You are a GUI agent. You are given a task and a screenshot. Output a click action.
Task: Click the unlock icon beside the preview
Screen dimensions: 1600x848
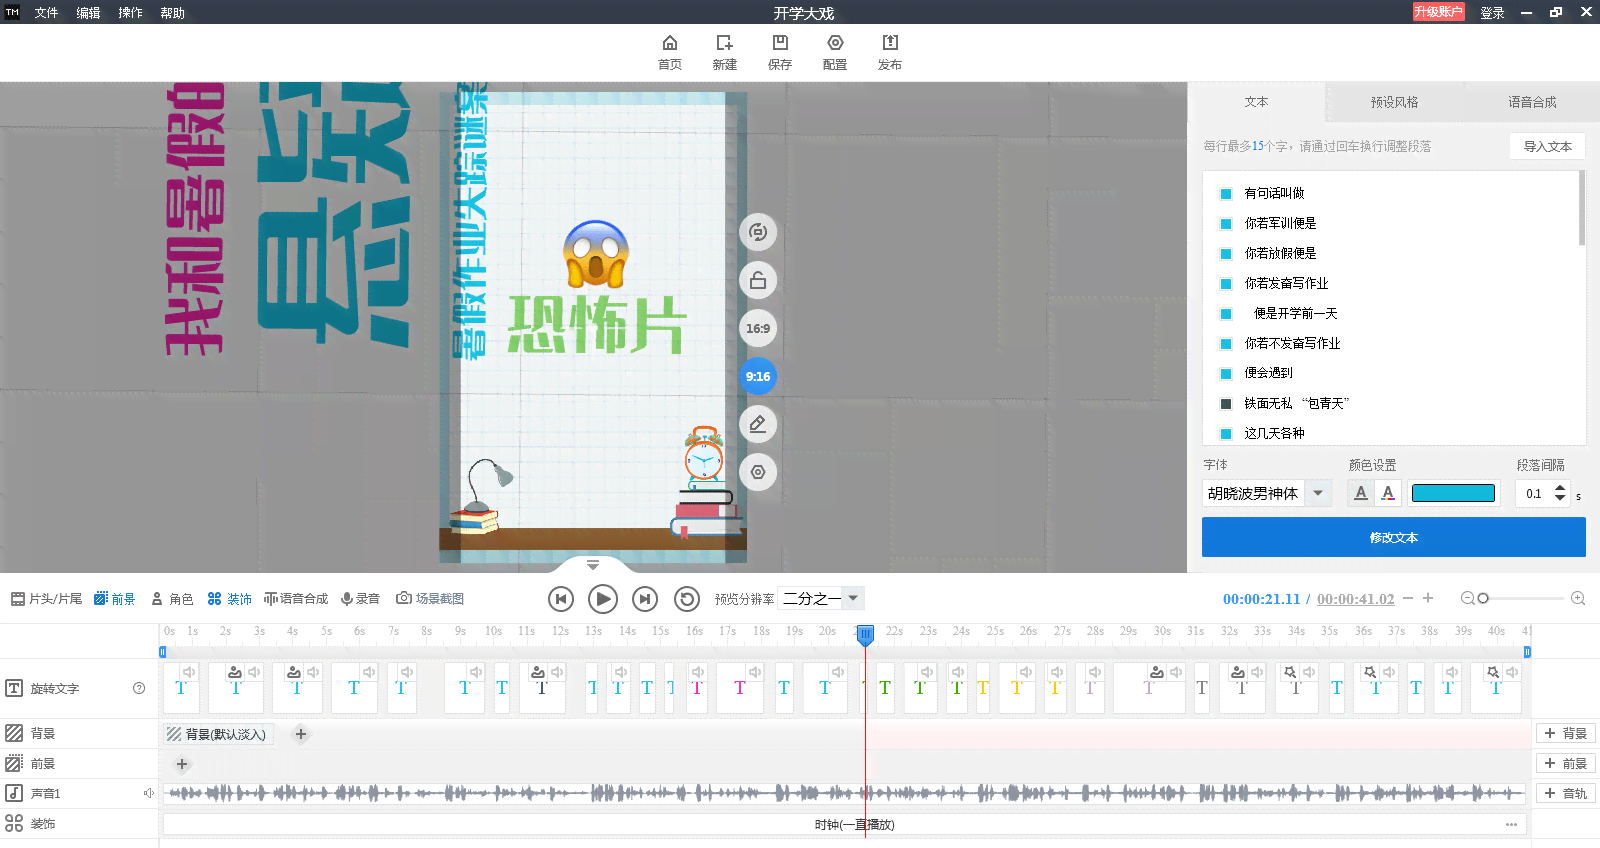click(x=758, y=280)
